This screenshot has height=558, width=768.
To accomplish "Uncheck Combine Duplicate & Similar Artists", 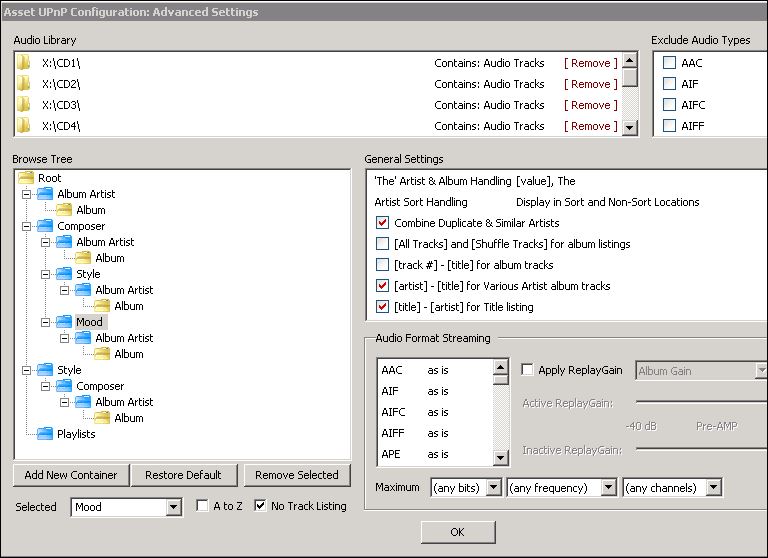I will (x=383, y=223).
